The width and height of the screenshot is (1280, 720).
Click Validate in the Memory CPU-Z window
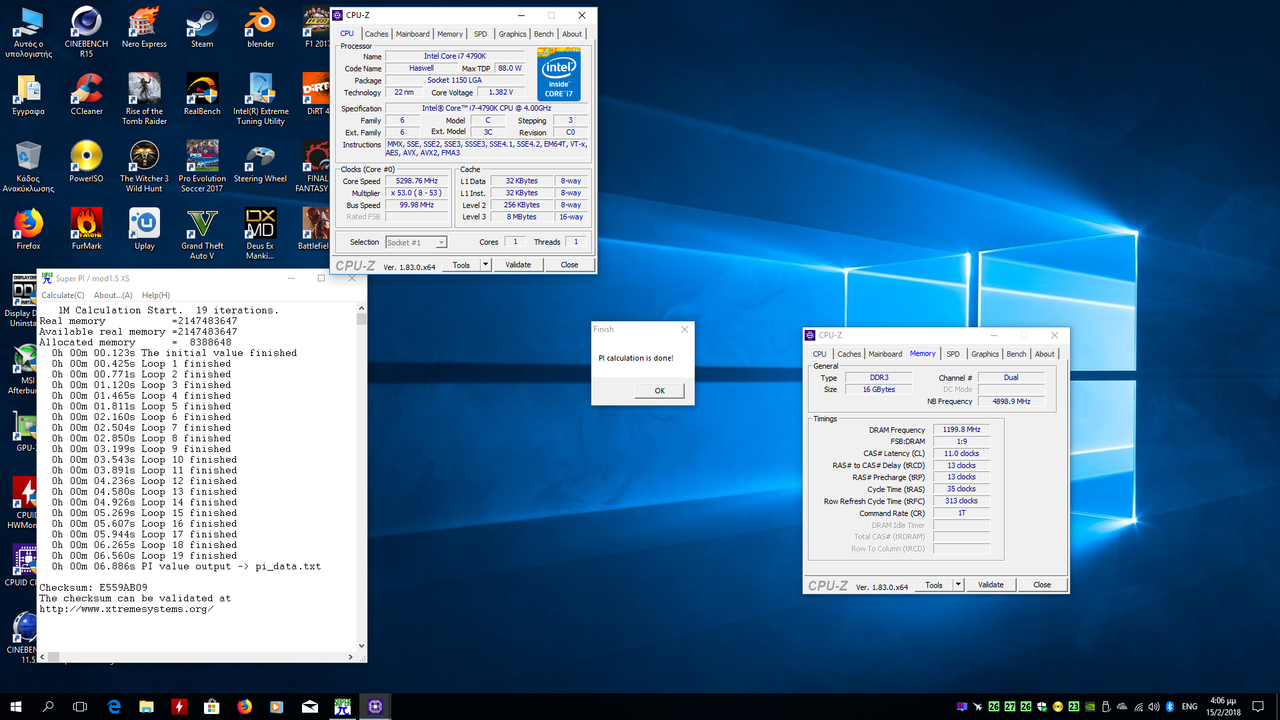[x=991, y=585]
